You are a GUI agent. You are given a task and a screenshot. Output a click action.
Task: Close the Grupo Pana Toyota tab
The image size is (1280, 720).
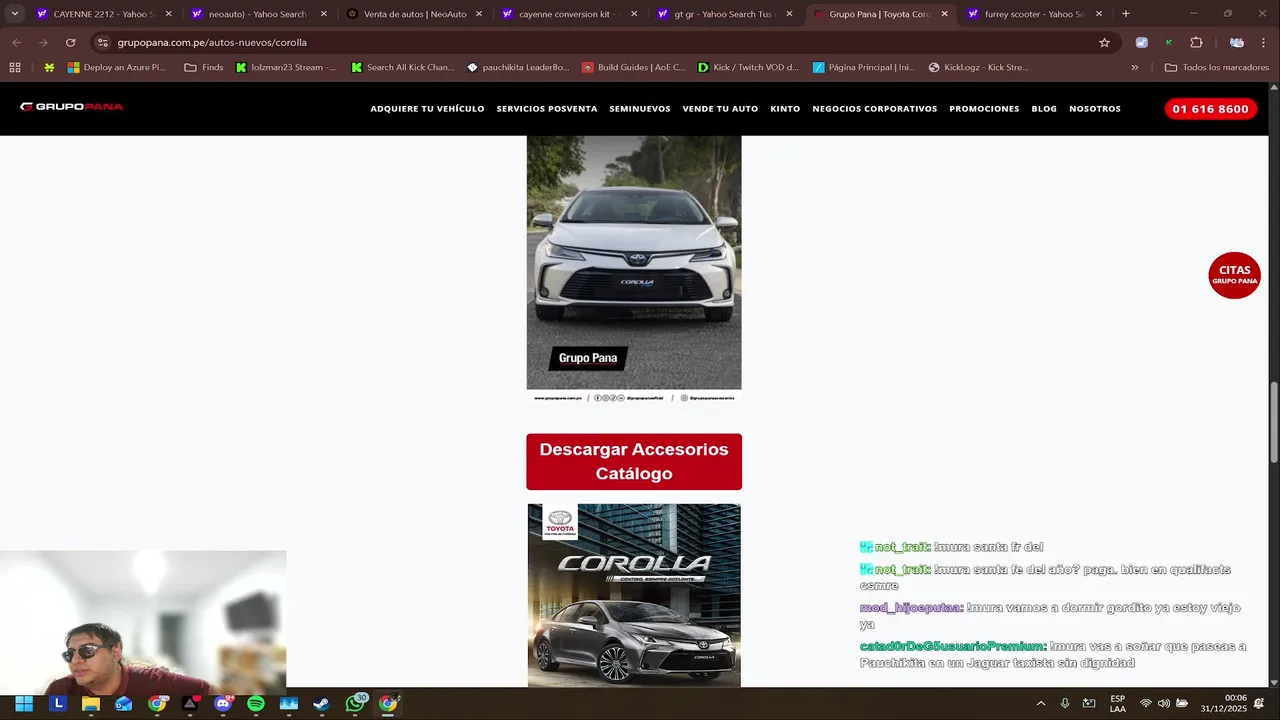(x=944, y=14)
